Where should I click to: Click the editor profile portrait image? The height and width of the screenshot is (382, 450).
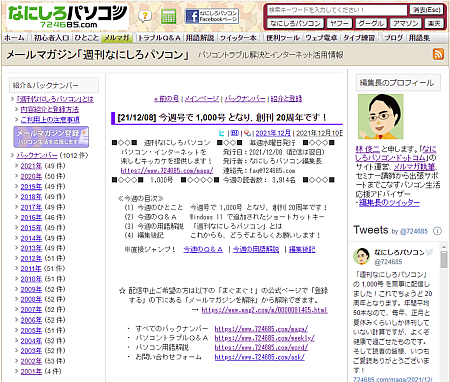pos(380,116)
